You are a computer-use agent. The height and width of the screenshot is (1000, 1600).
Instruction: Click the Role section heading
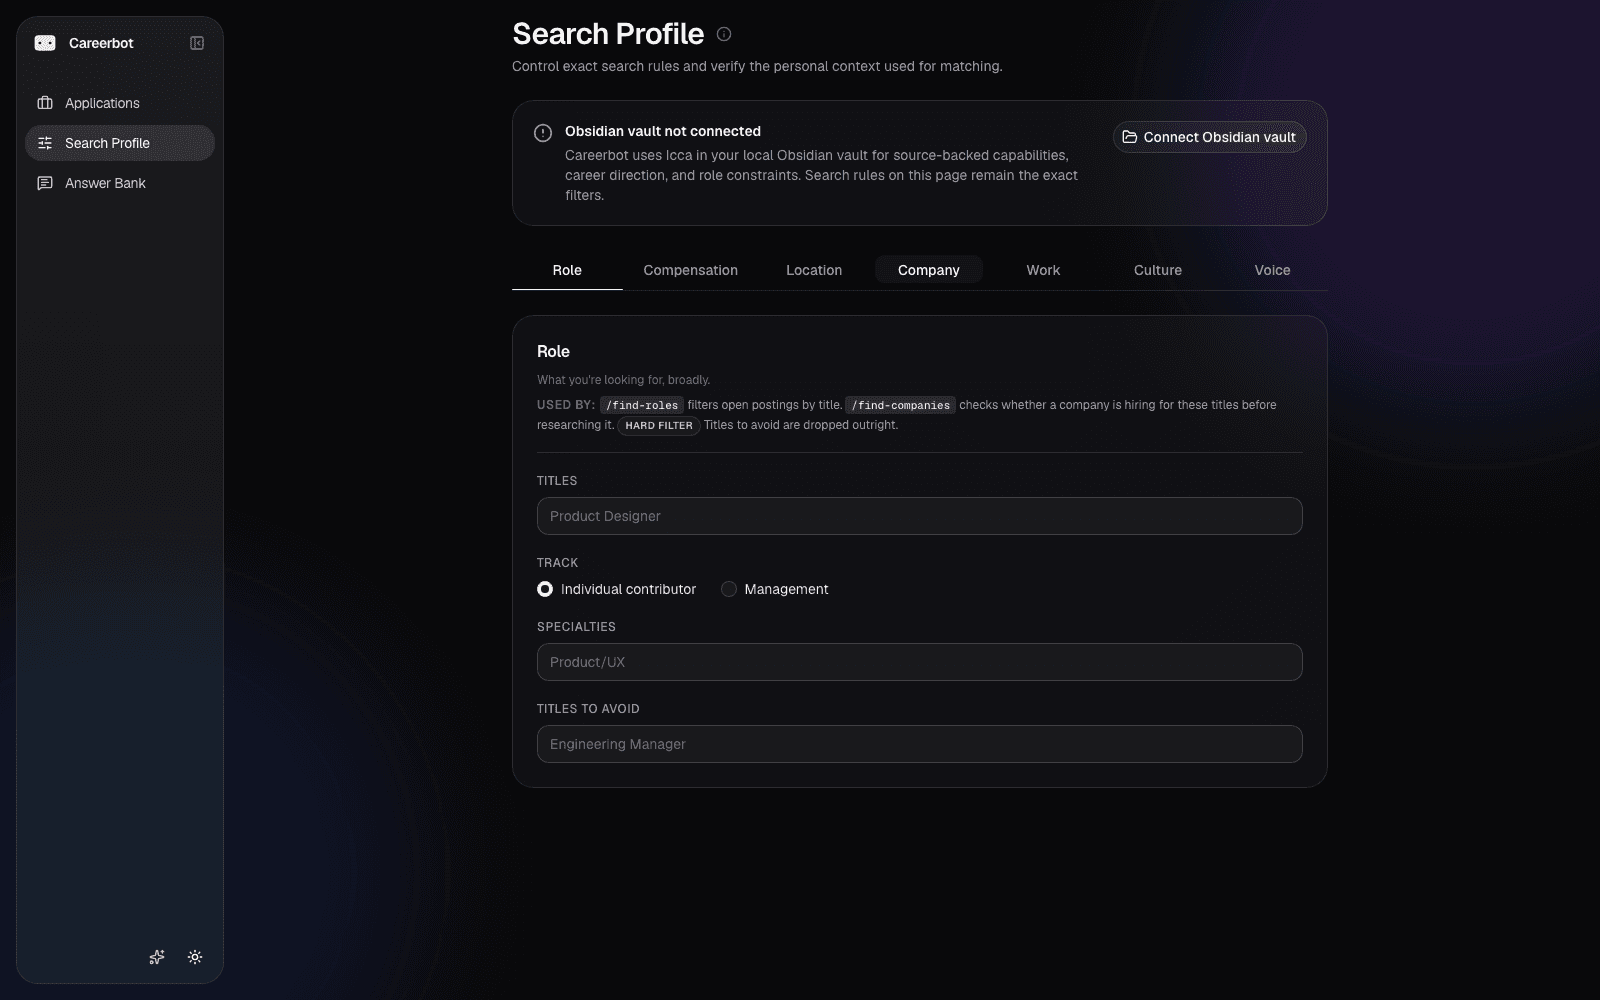pos(553,351)
